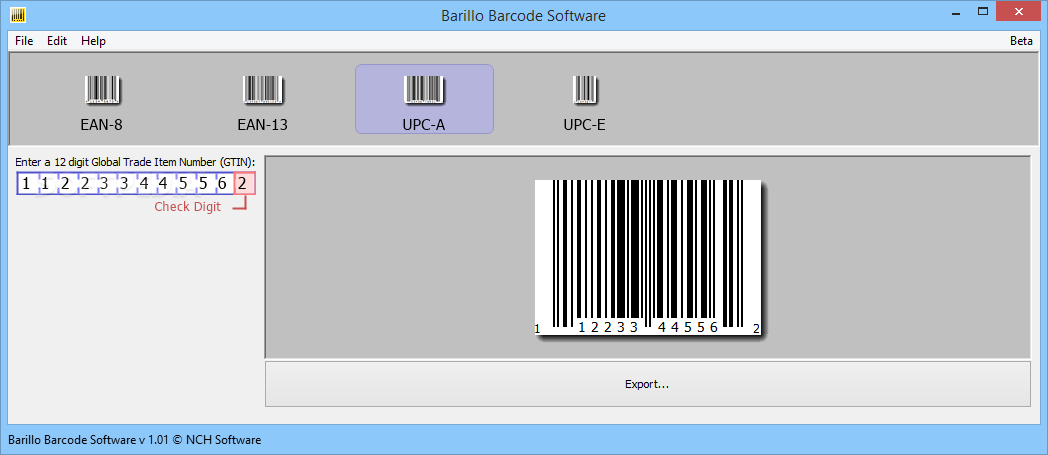Choose the EAN-13 barcode format
This screenshot has width=1048, height=455.
[x=263, y=100]
